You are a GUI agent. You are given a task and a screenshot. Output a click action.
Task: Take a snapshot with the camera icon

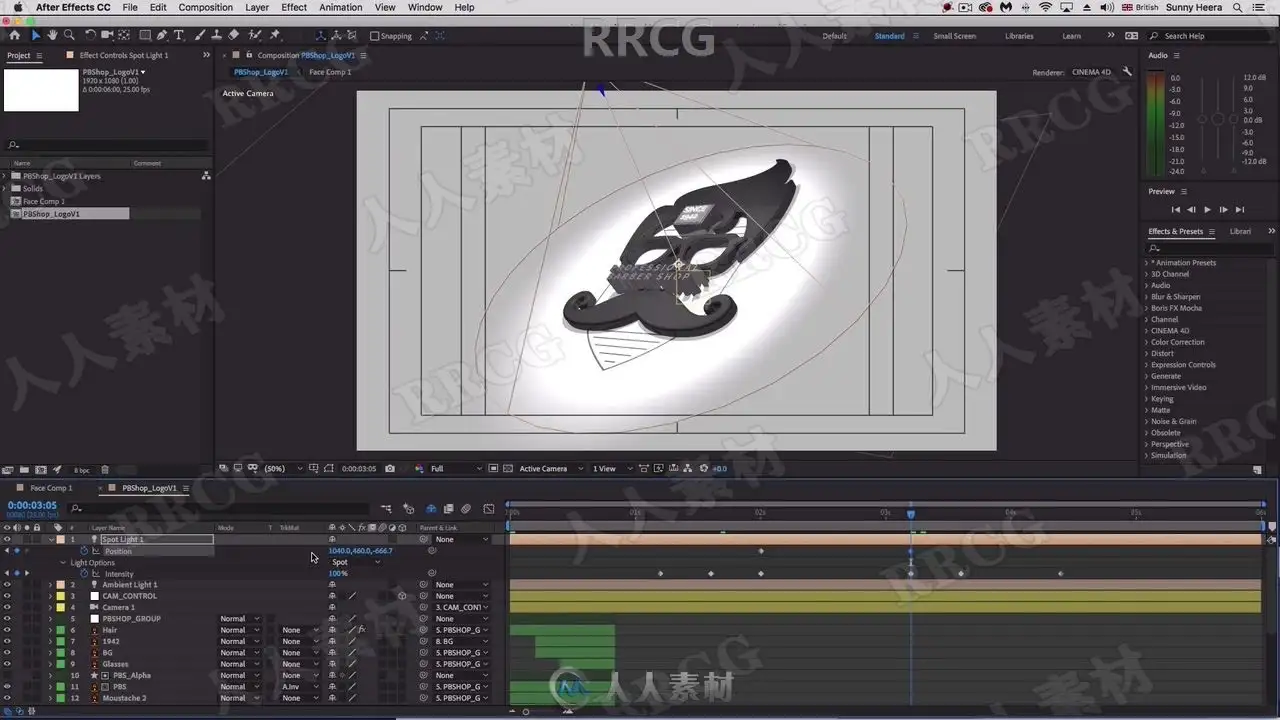(x=390, y=468)
